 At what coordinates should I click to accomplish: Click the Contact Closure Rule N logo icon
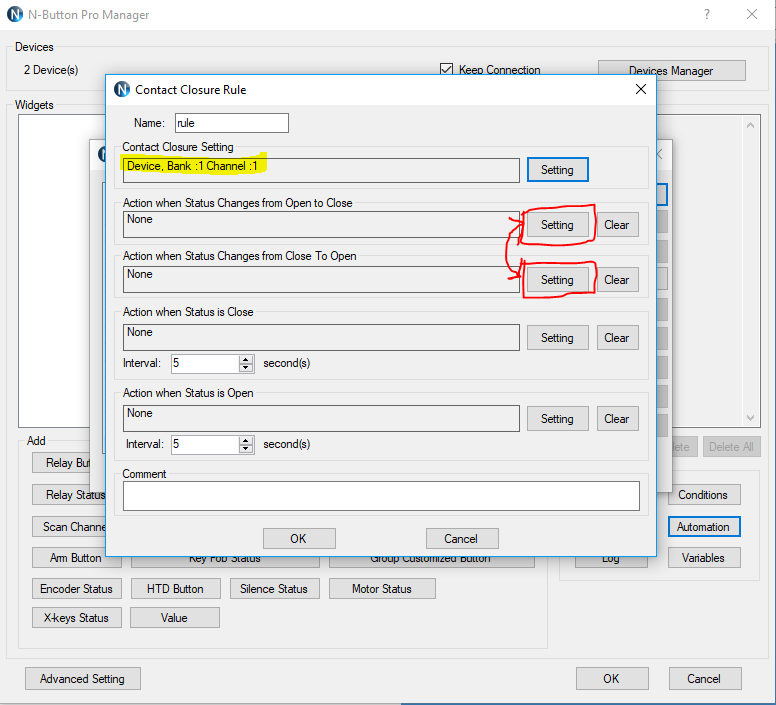pos(122,90)
